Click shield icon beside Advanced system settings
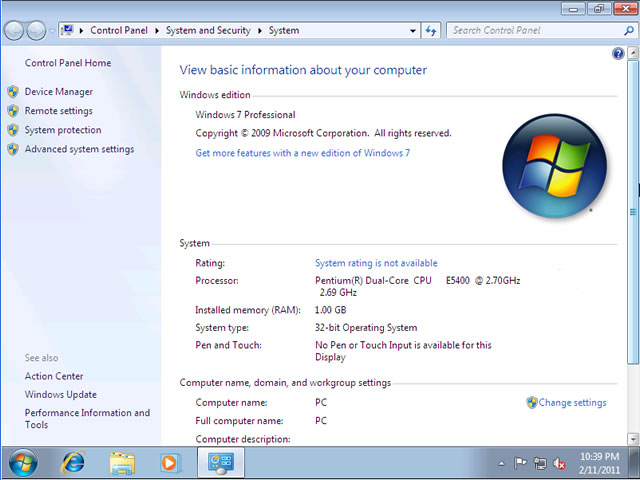 [13, 149]
